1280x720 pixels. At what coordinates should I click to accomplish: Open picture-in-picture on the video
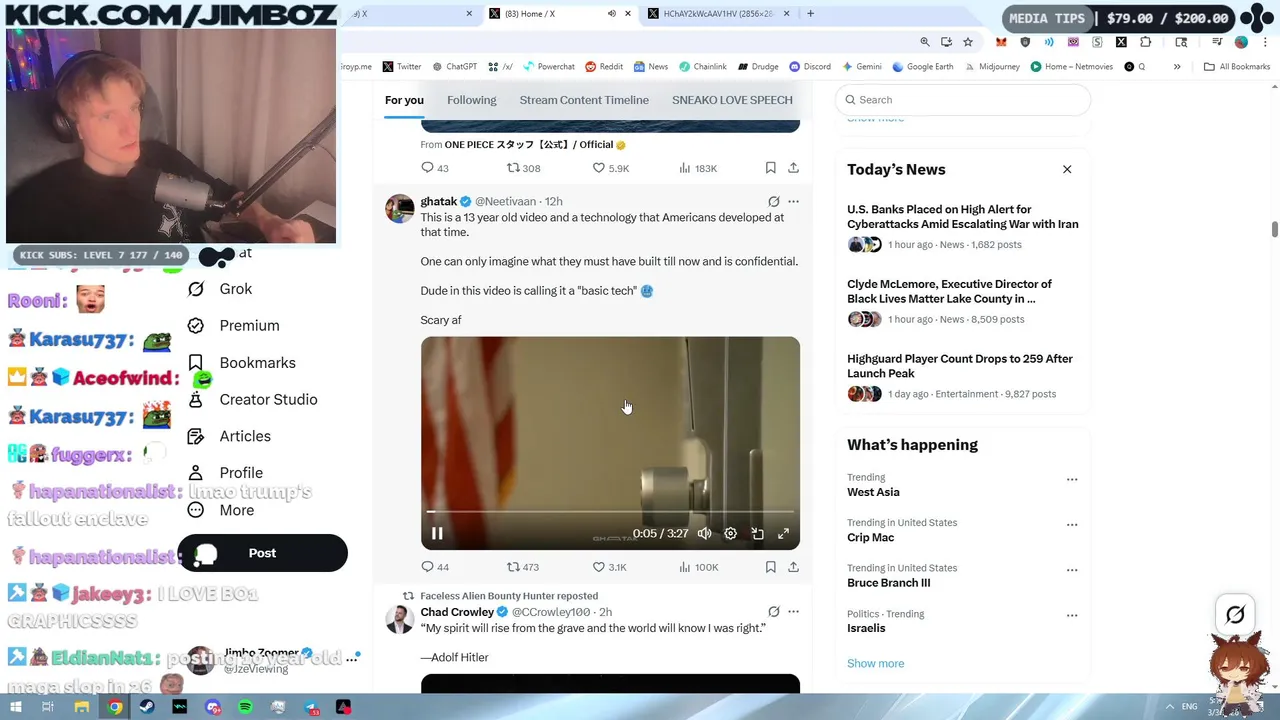[757, 534]
